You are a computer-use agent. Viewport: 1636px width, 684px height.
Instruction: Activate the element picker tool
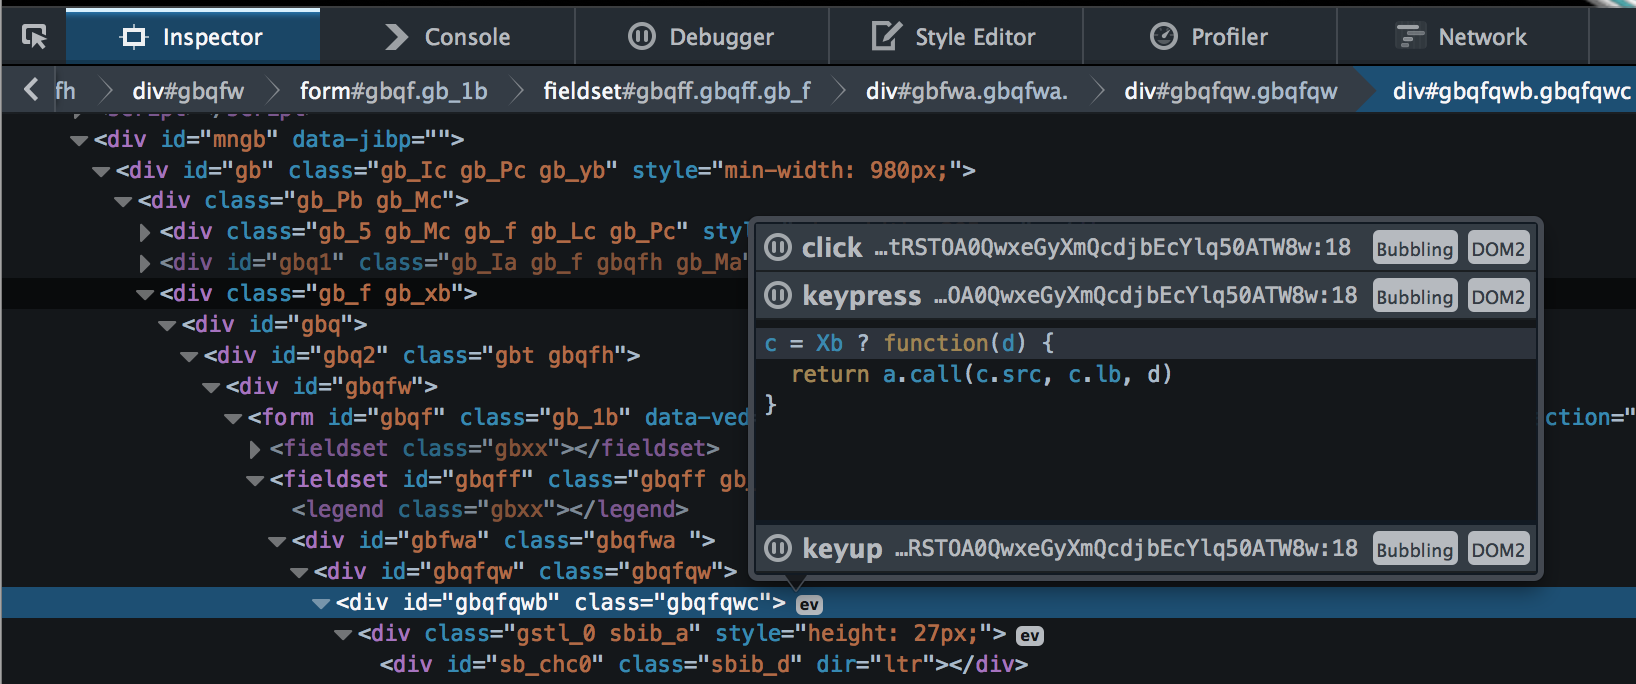[34, 37]
